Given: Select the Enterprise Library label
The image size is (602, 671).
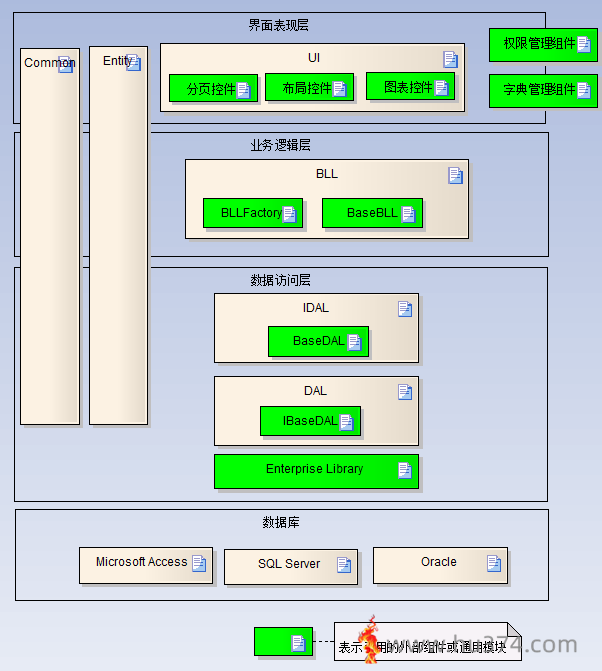Looking at the screenshot, I should coord(314,469).
